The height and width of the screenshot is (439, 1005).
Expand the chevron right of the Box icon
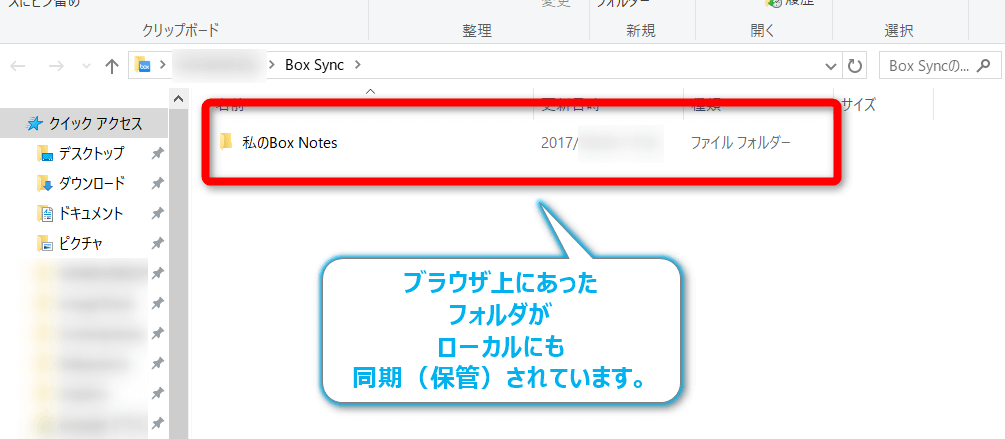coord(163,66)
